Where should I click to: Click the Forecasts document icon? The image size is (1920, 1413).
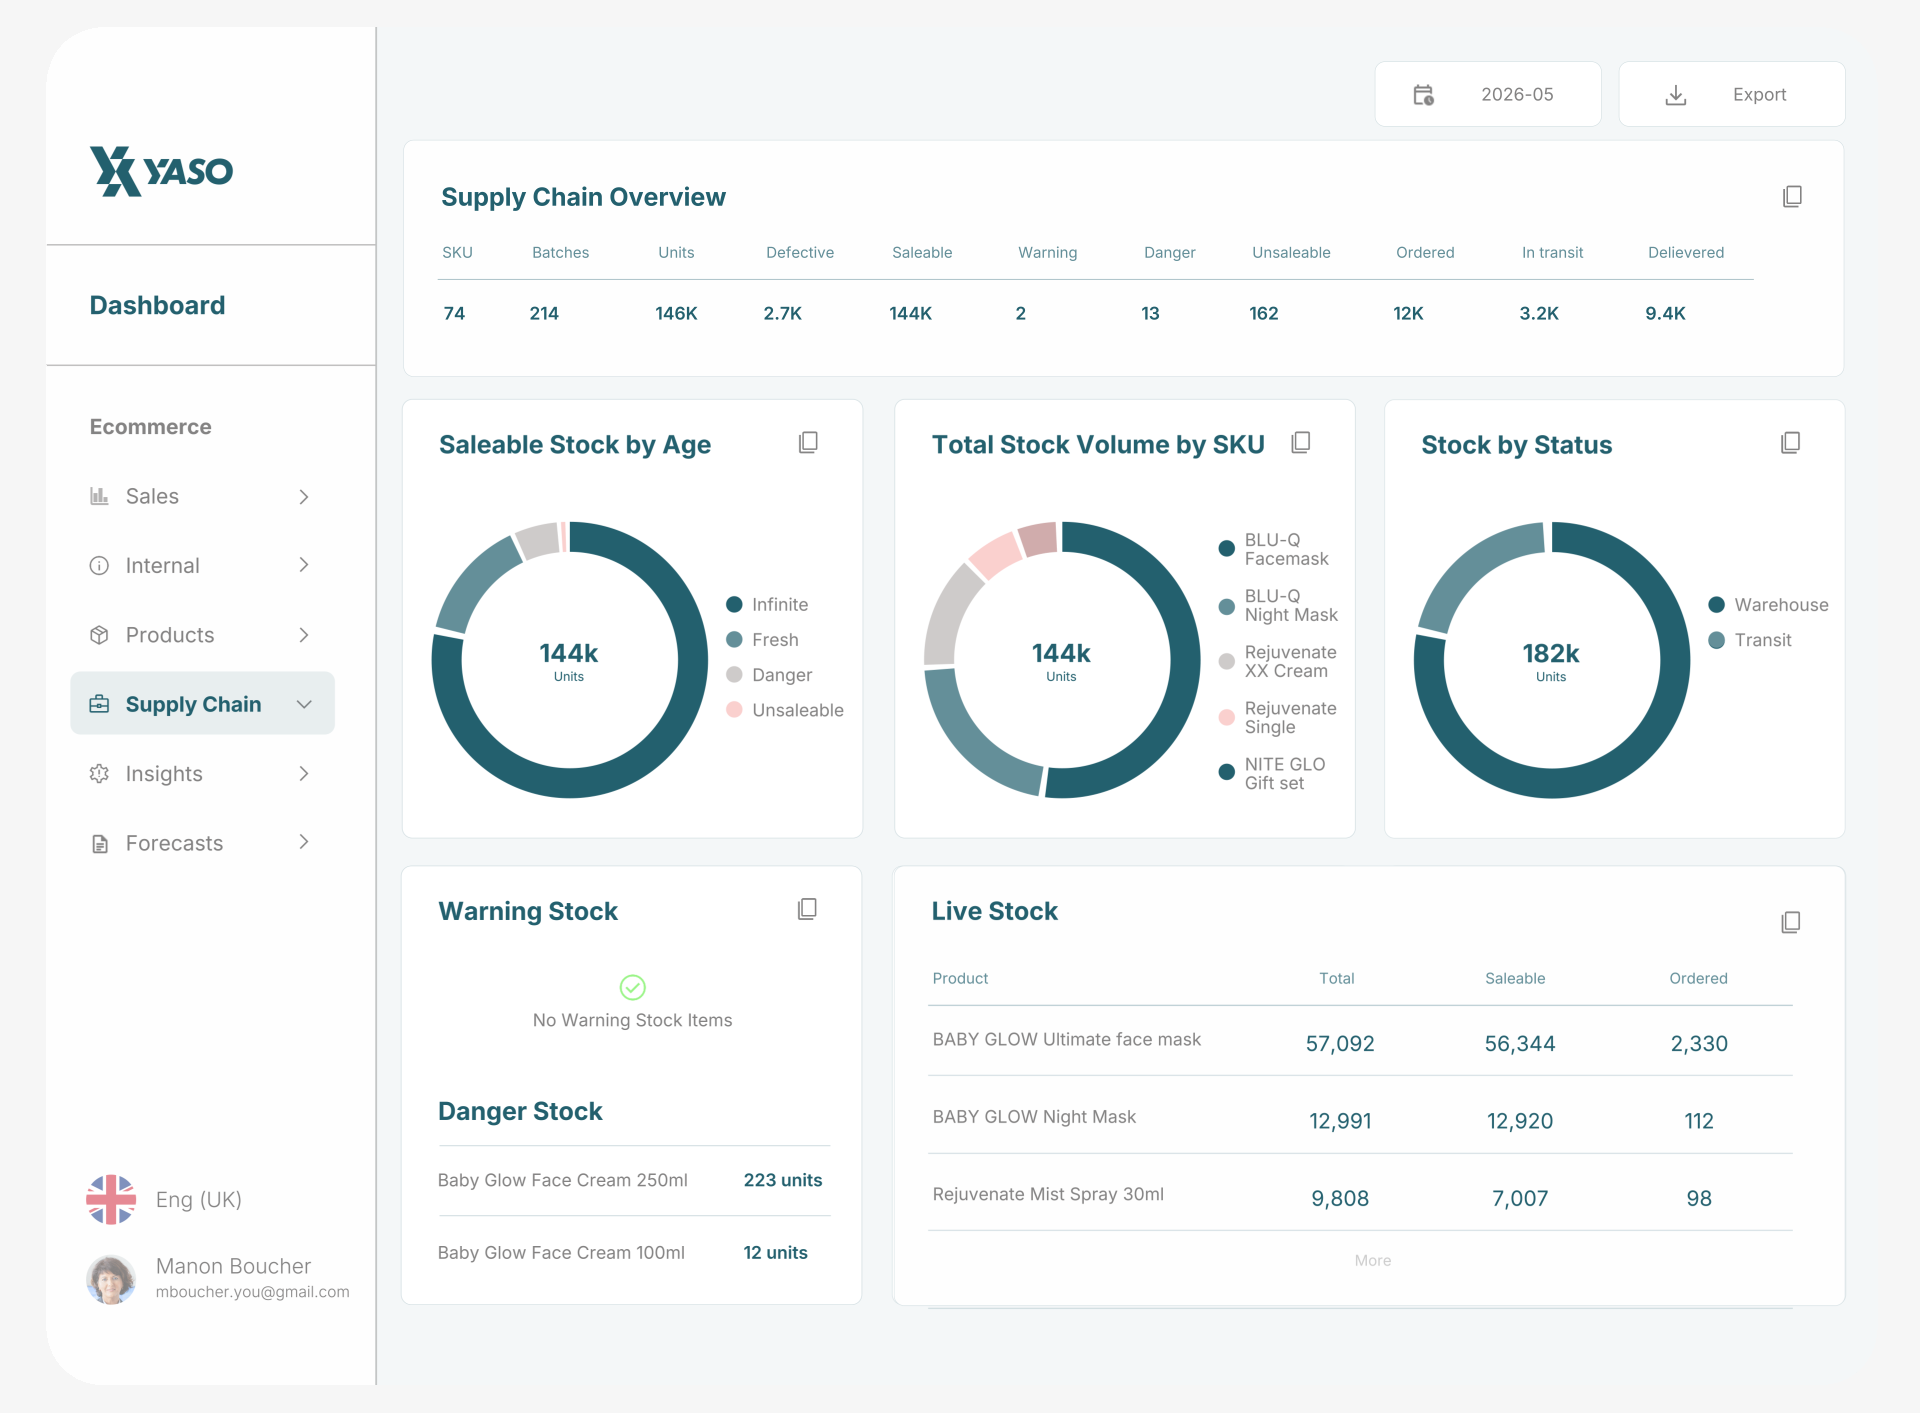(99, 843)
